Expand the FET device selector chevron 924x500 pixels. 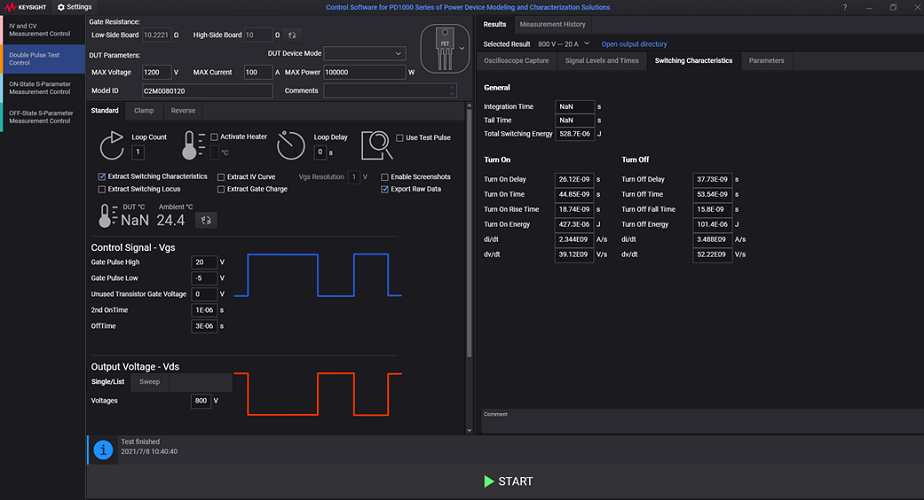coord(461,47)
